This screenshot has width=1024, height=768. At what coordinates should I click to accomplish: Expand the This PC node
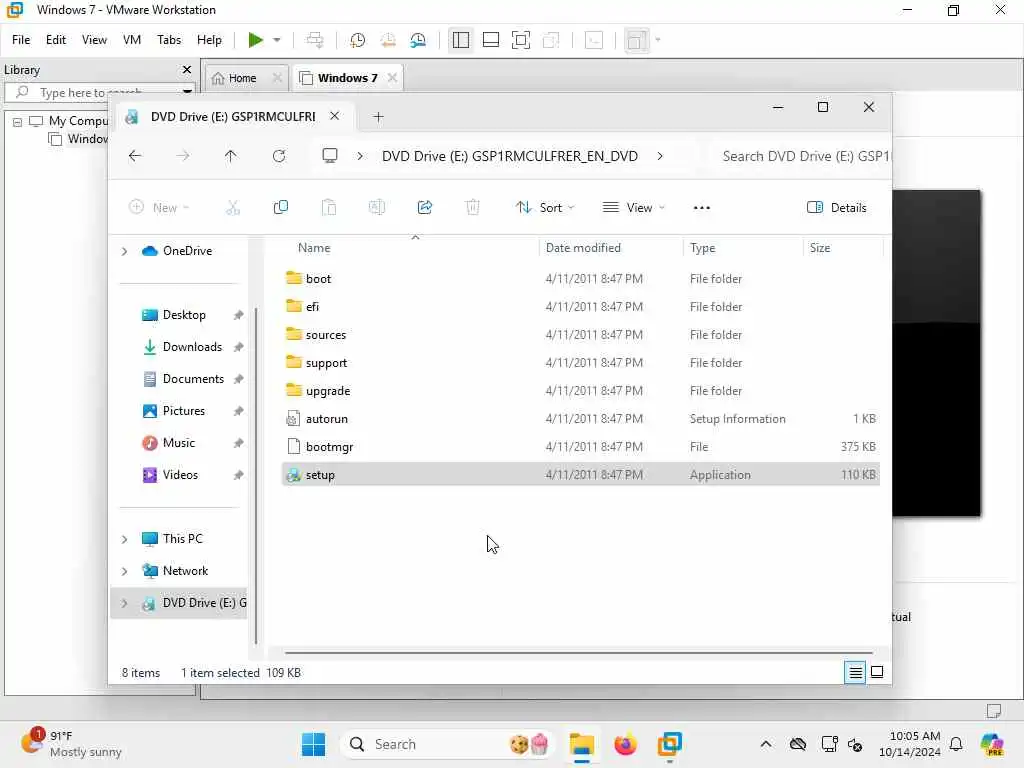coord(124,539)
